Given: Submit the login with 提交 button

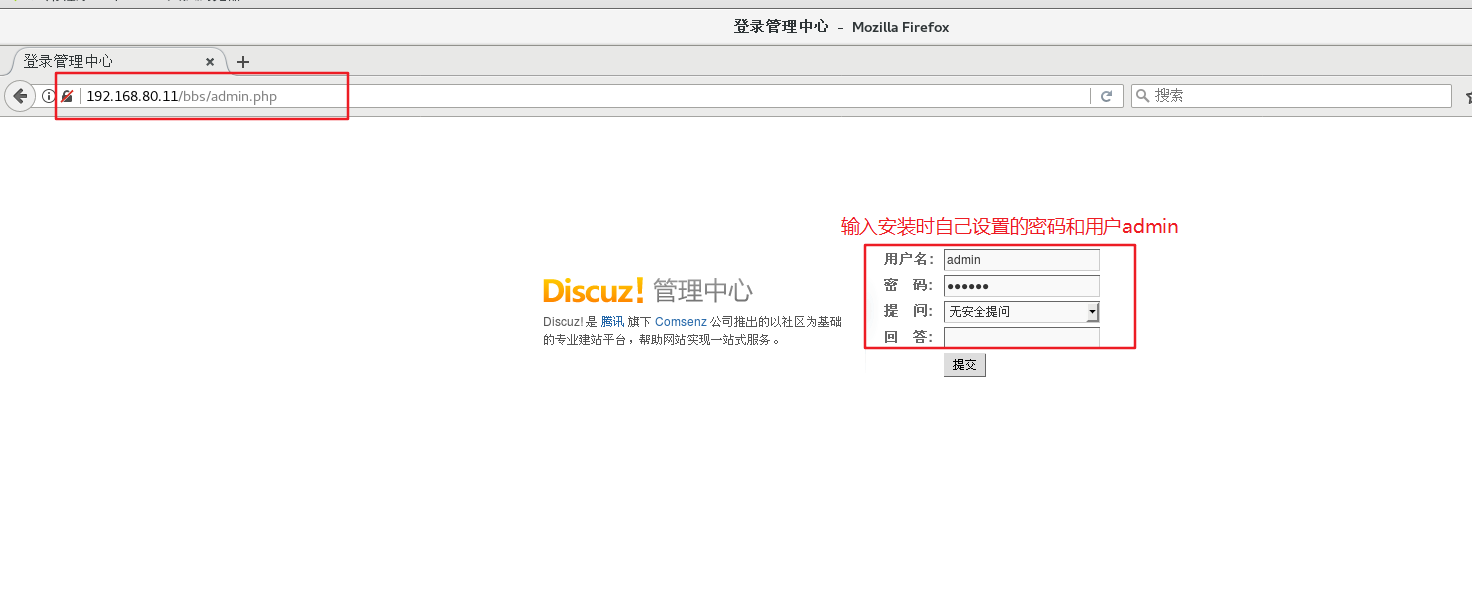Looking at the screenshot, I should 964,365.
